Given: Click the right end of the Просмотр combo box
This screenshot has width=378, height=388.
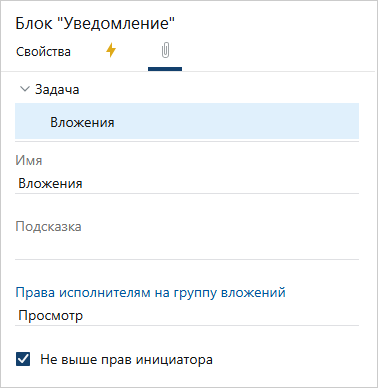Looking at the screenshot, I should 352,315.
